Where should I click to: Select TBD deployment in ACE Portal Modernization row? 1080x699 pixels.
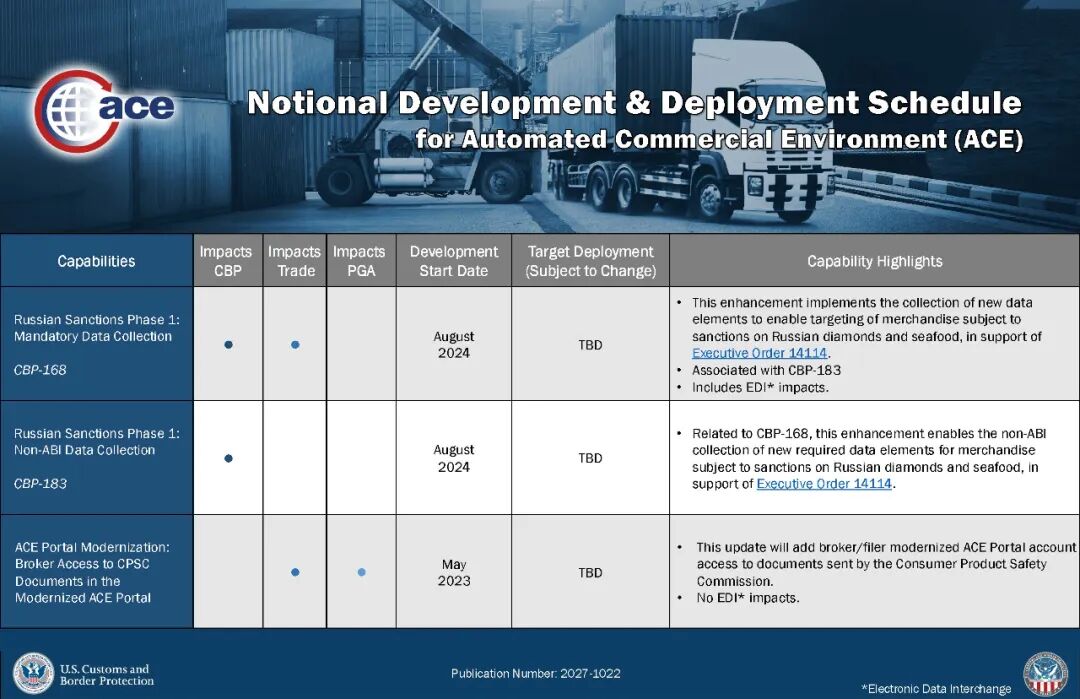[x=590, y=572]
